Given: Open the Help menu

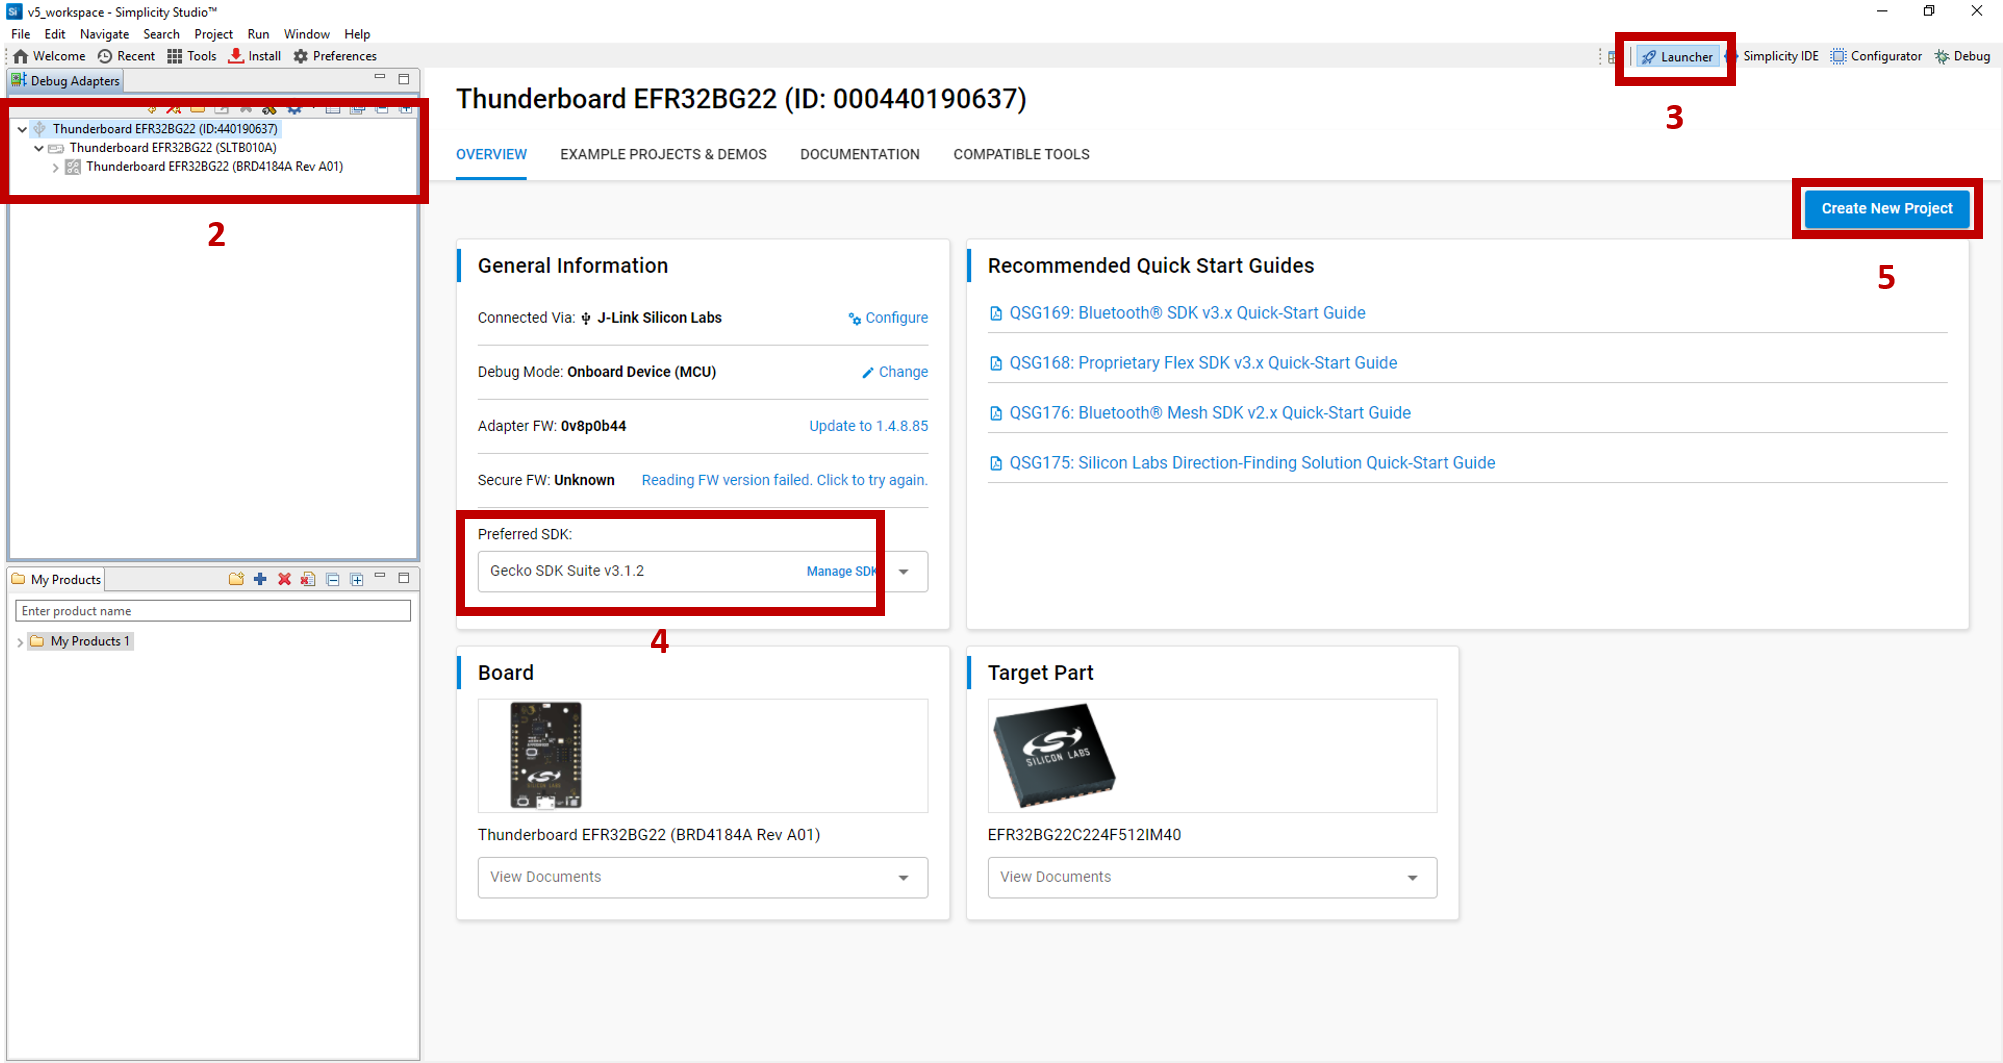Looking at the screenshot, I should [357, 34].
